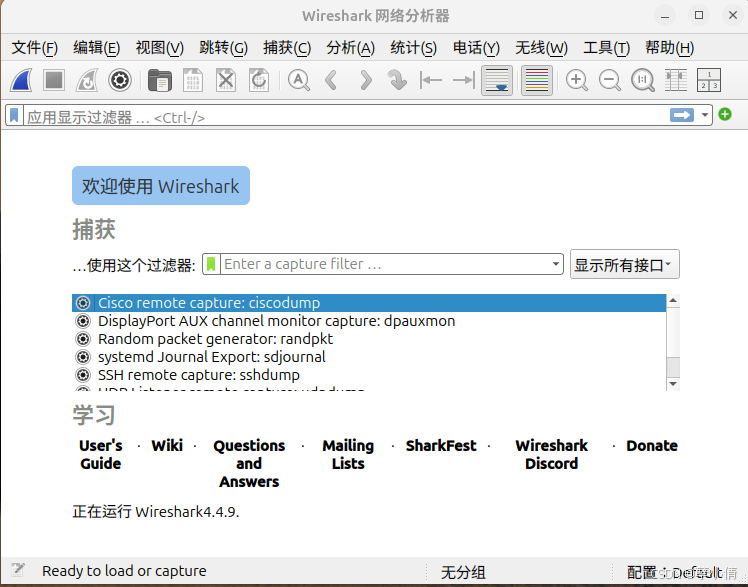The image size is (748, 587).
Task: Click the go to specified packet icon
Action: [397, 80]
